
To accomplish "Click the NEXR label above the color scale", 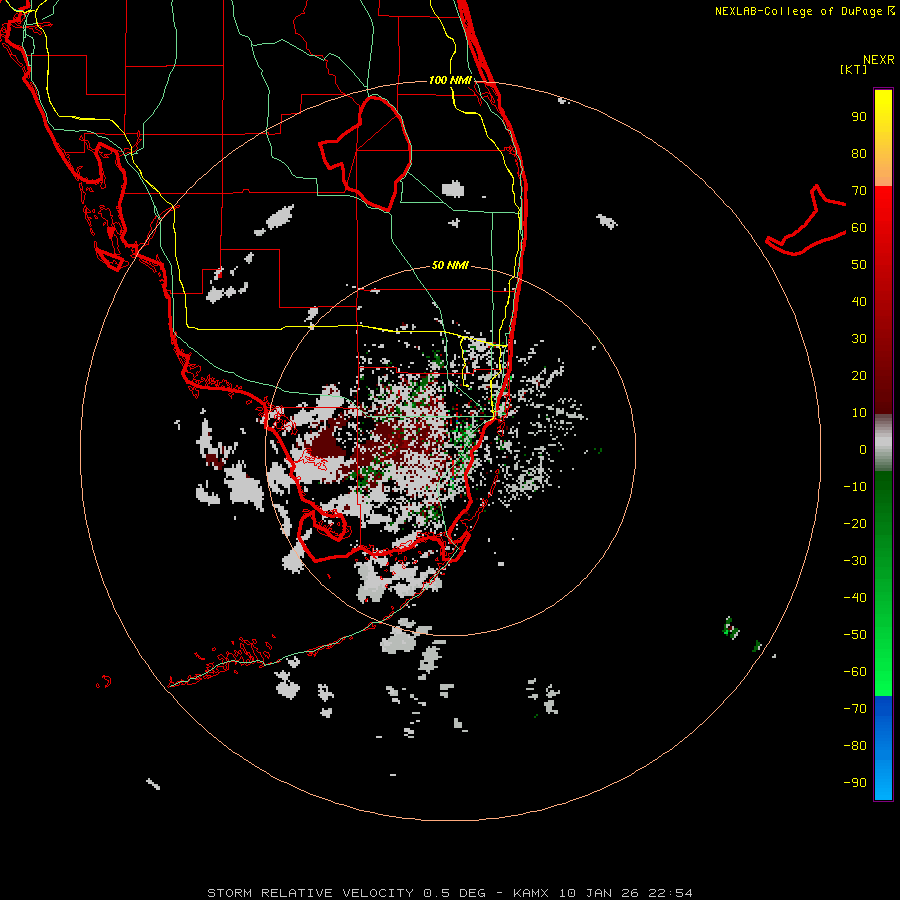I will (x=879, y=60).
